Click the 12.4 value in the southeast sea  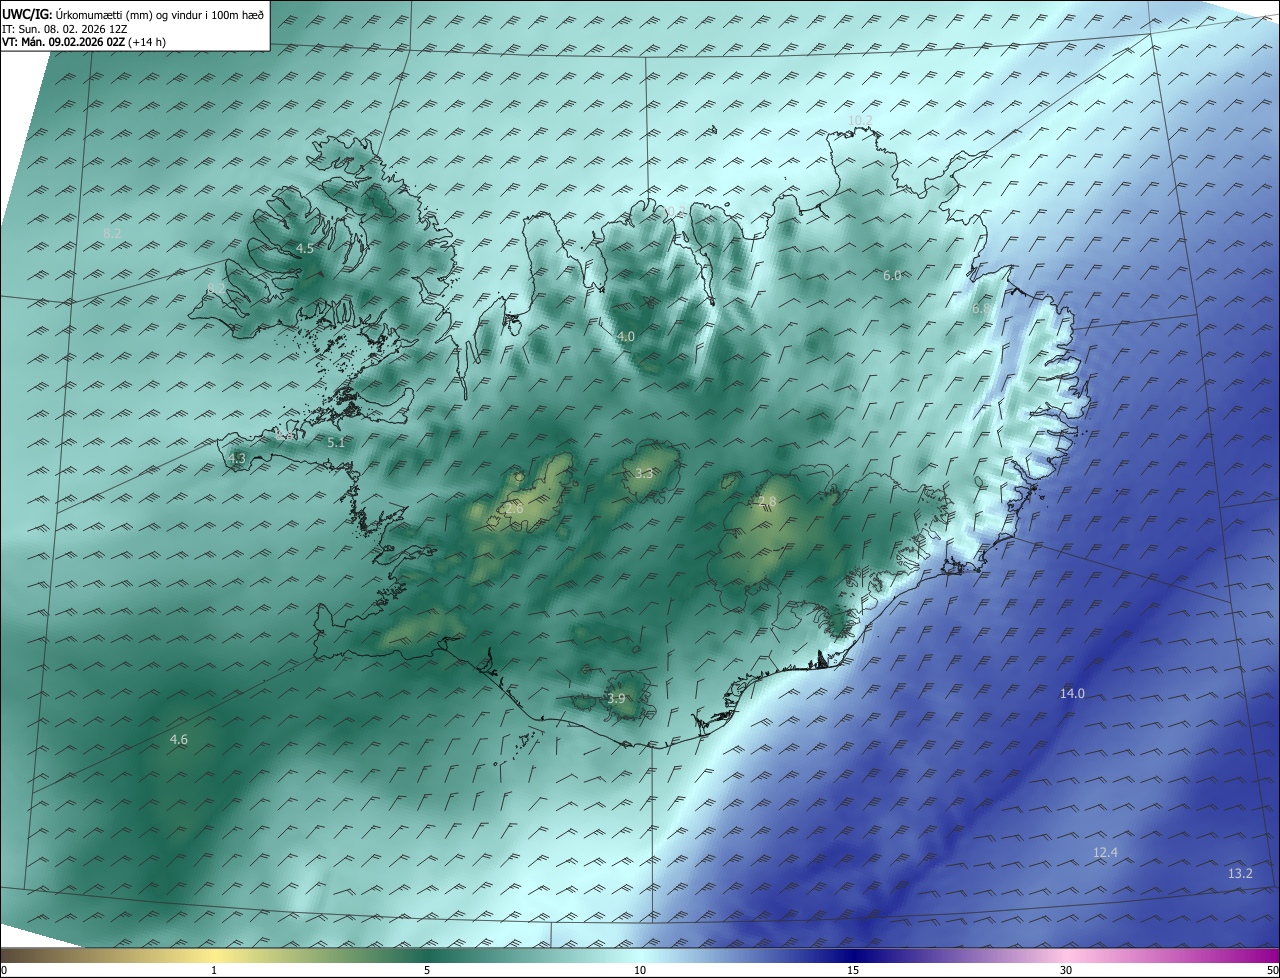pos(1105,852)
